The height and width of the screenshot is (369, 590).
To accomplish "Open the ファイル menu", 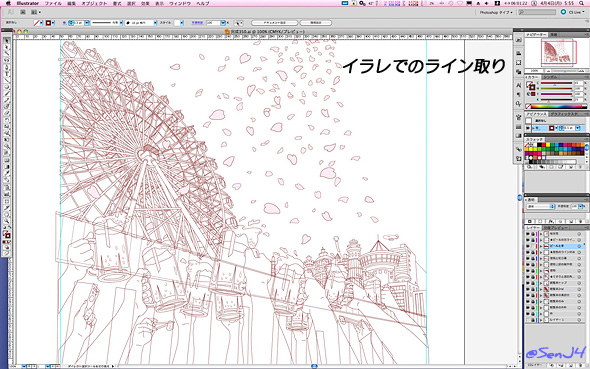I will pyautogui.click(x=53, y=3).
